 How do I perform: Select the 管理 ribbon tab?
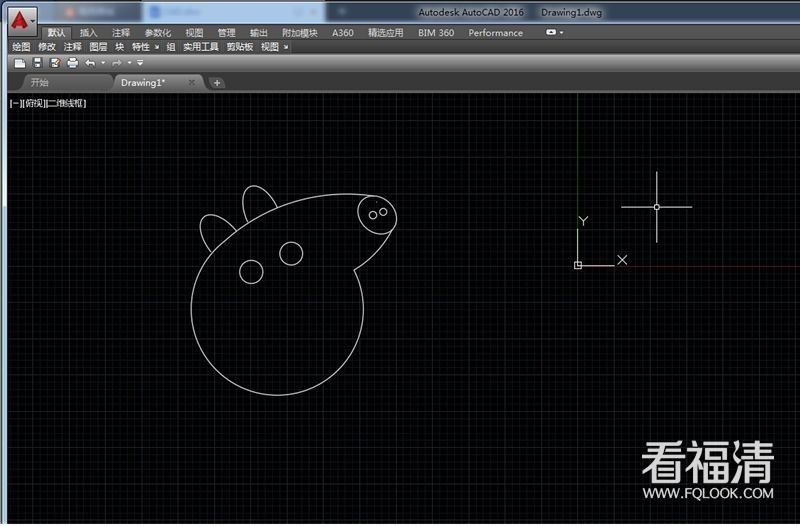coord(226,33)
